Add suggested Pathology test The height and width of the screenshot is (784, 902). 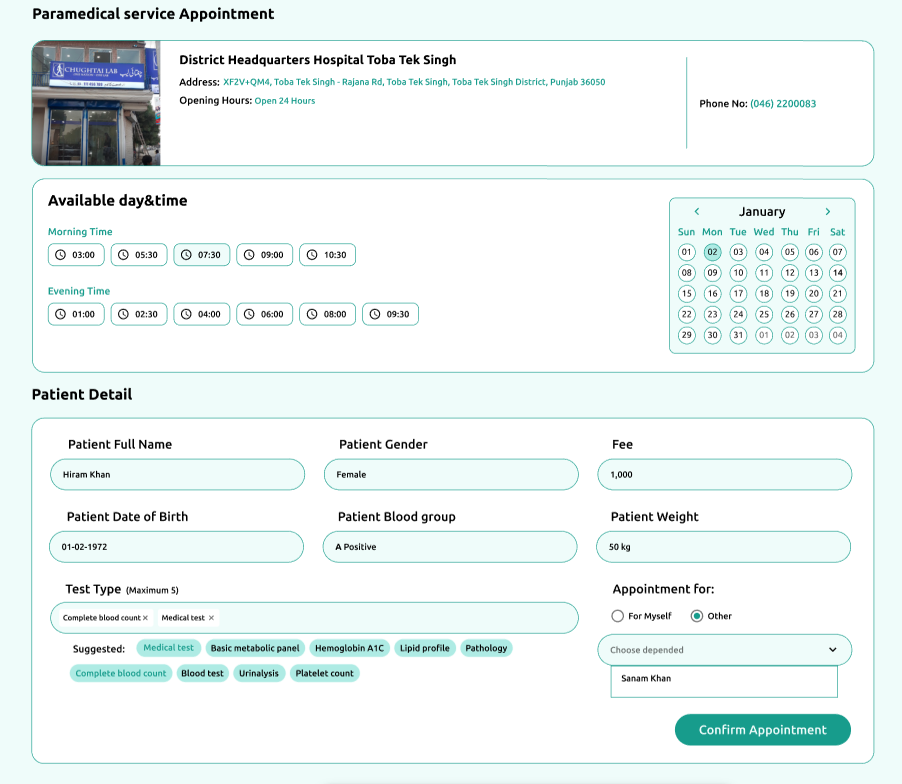pyautogui.click(x=486, y=648)
